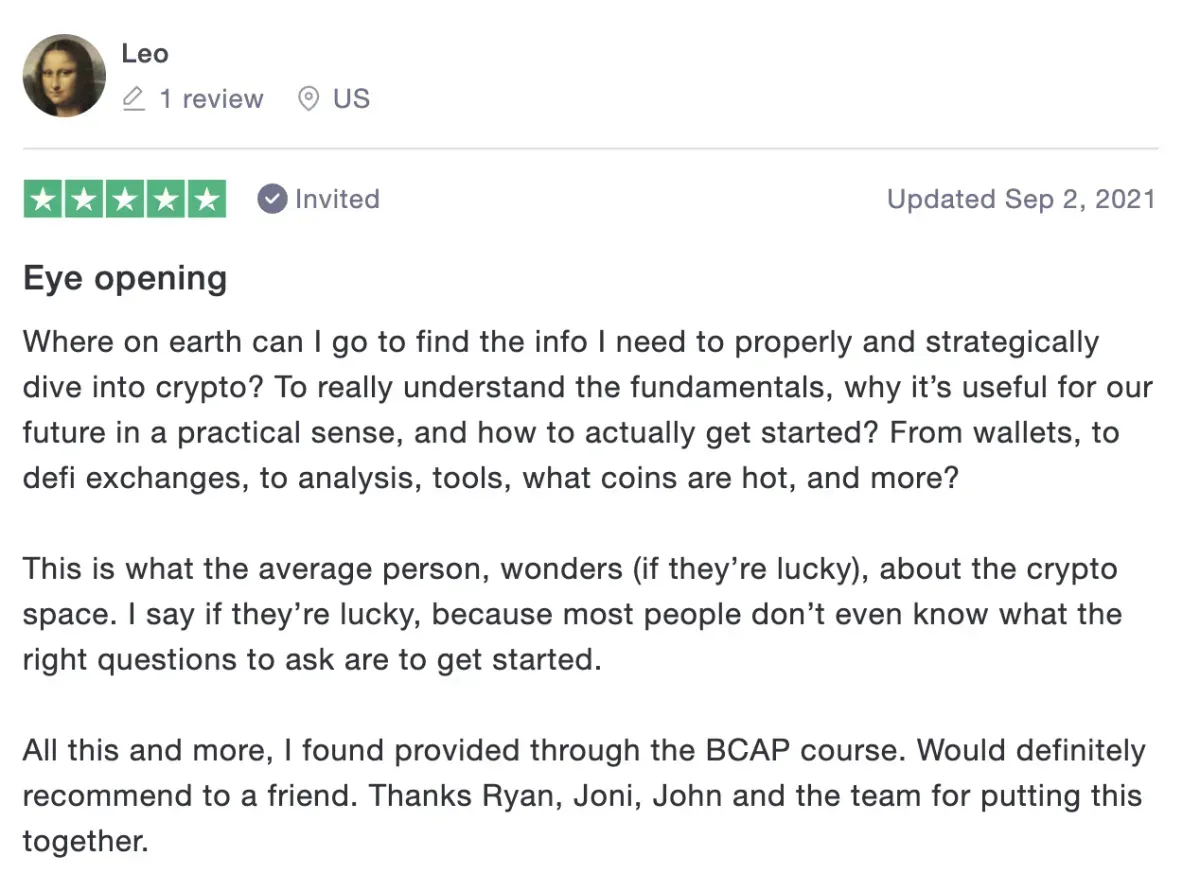Click the paragraph starting 'This is what'
Viewport: 1200px width, 891px height.
point(572,614)
